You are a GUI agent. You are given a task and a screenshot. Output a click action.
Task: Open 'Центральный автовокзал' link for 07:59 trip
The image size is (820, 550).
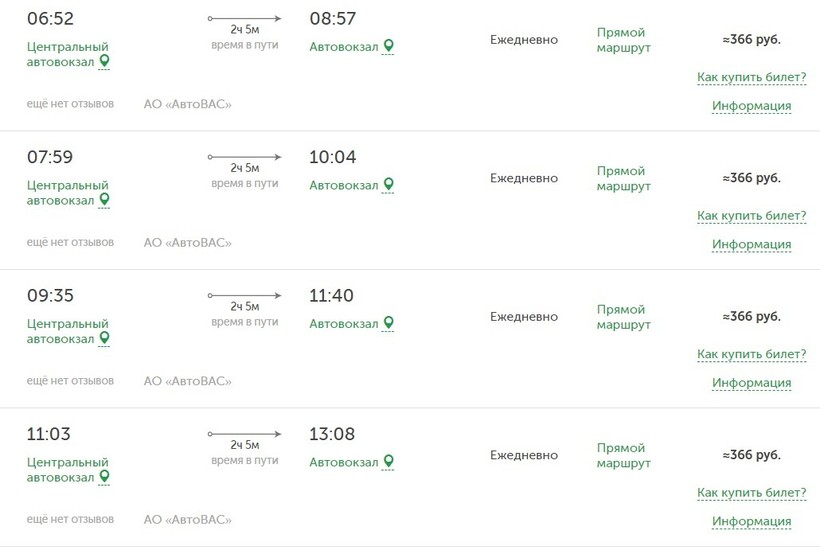[x=67, y=193]
